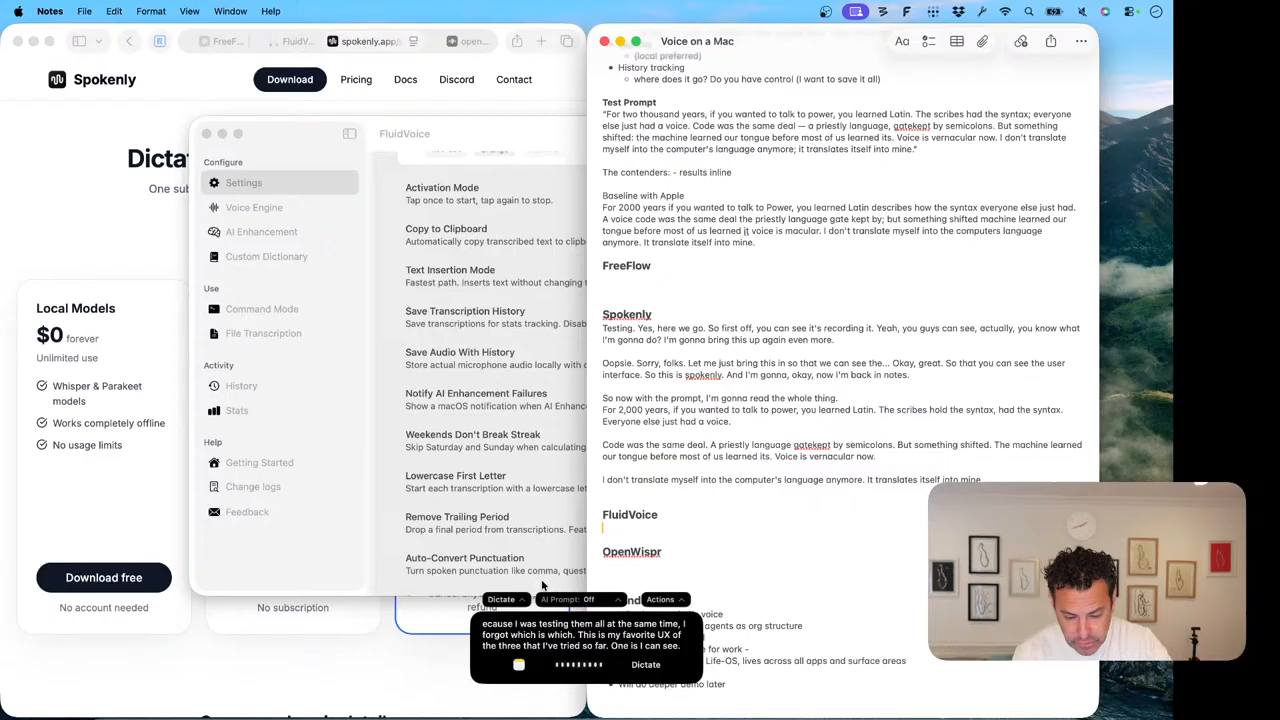Open the Contact link

[x=514, y=79]
